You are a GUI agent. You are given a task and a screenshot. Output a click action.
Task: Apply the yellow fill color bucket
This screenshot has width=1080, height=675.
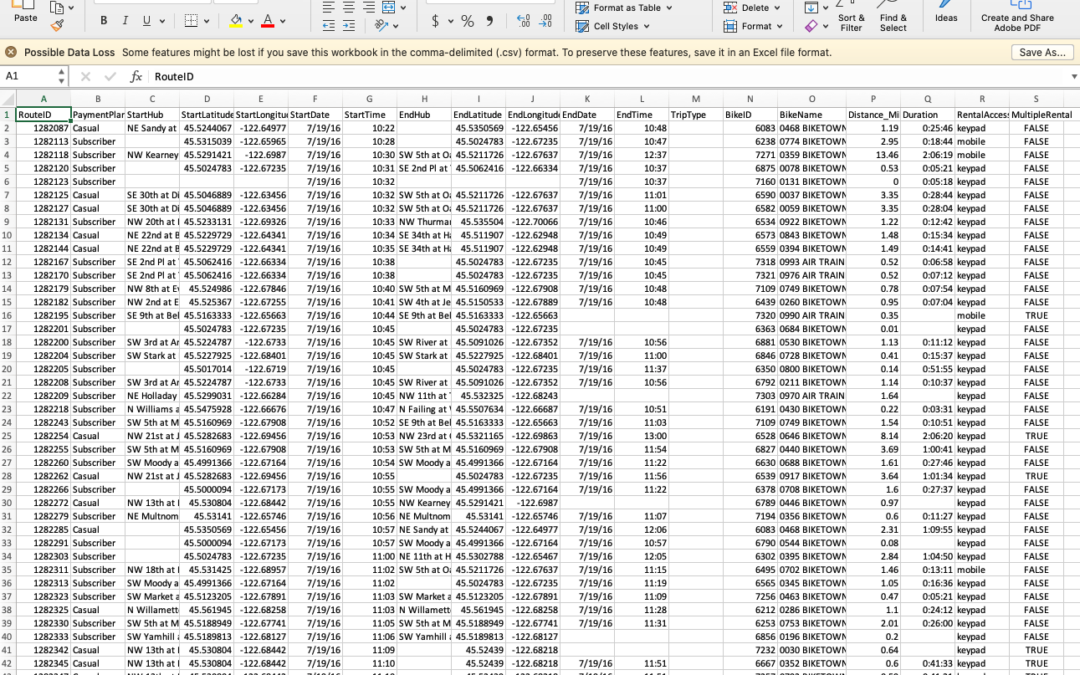tap(236, 21)
